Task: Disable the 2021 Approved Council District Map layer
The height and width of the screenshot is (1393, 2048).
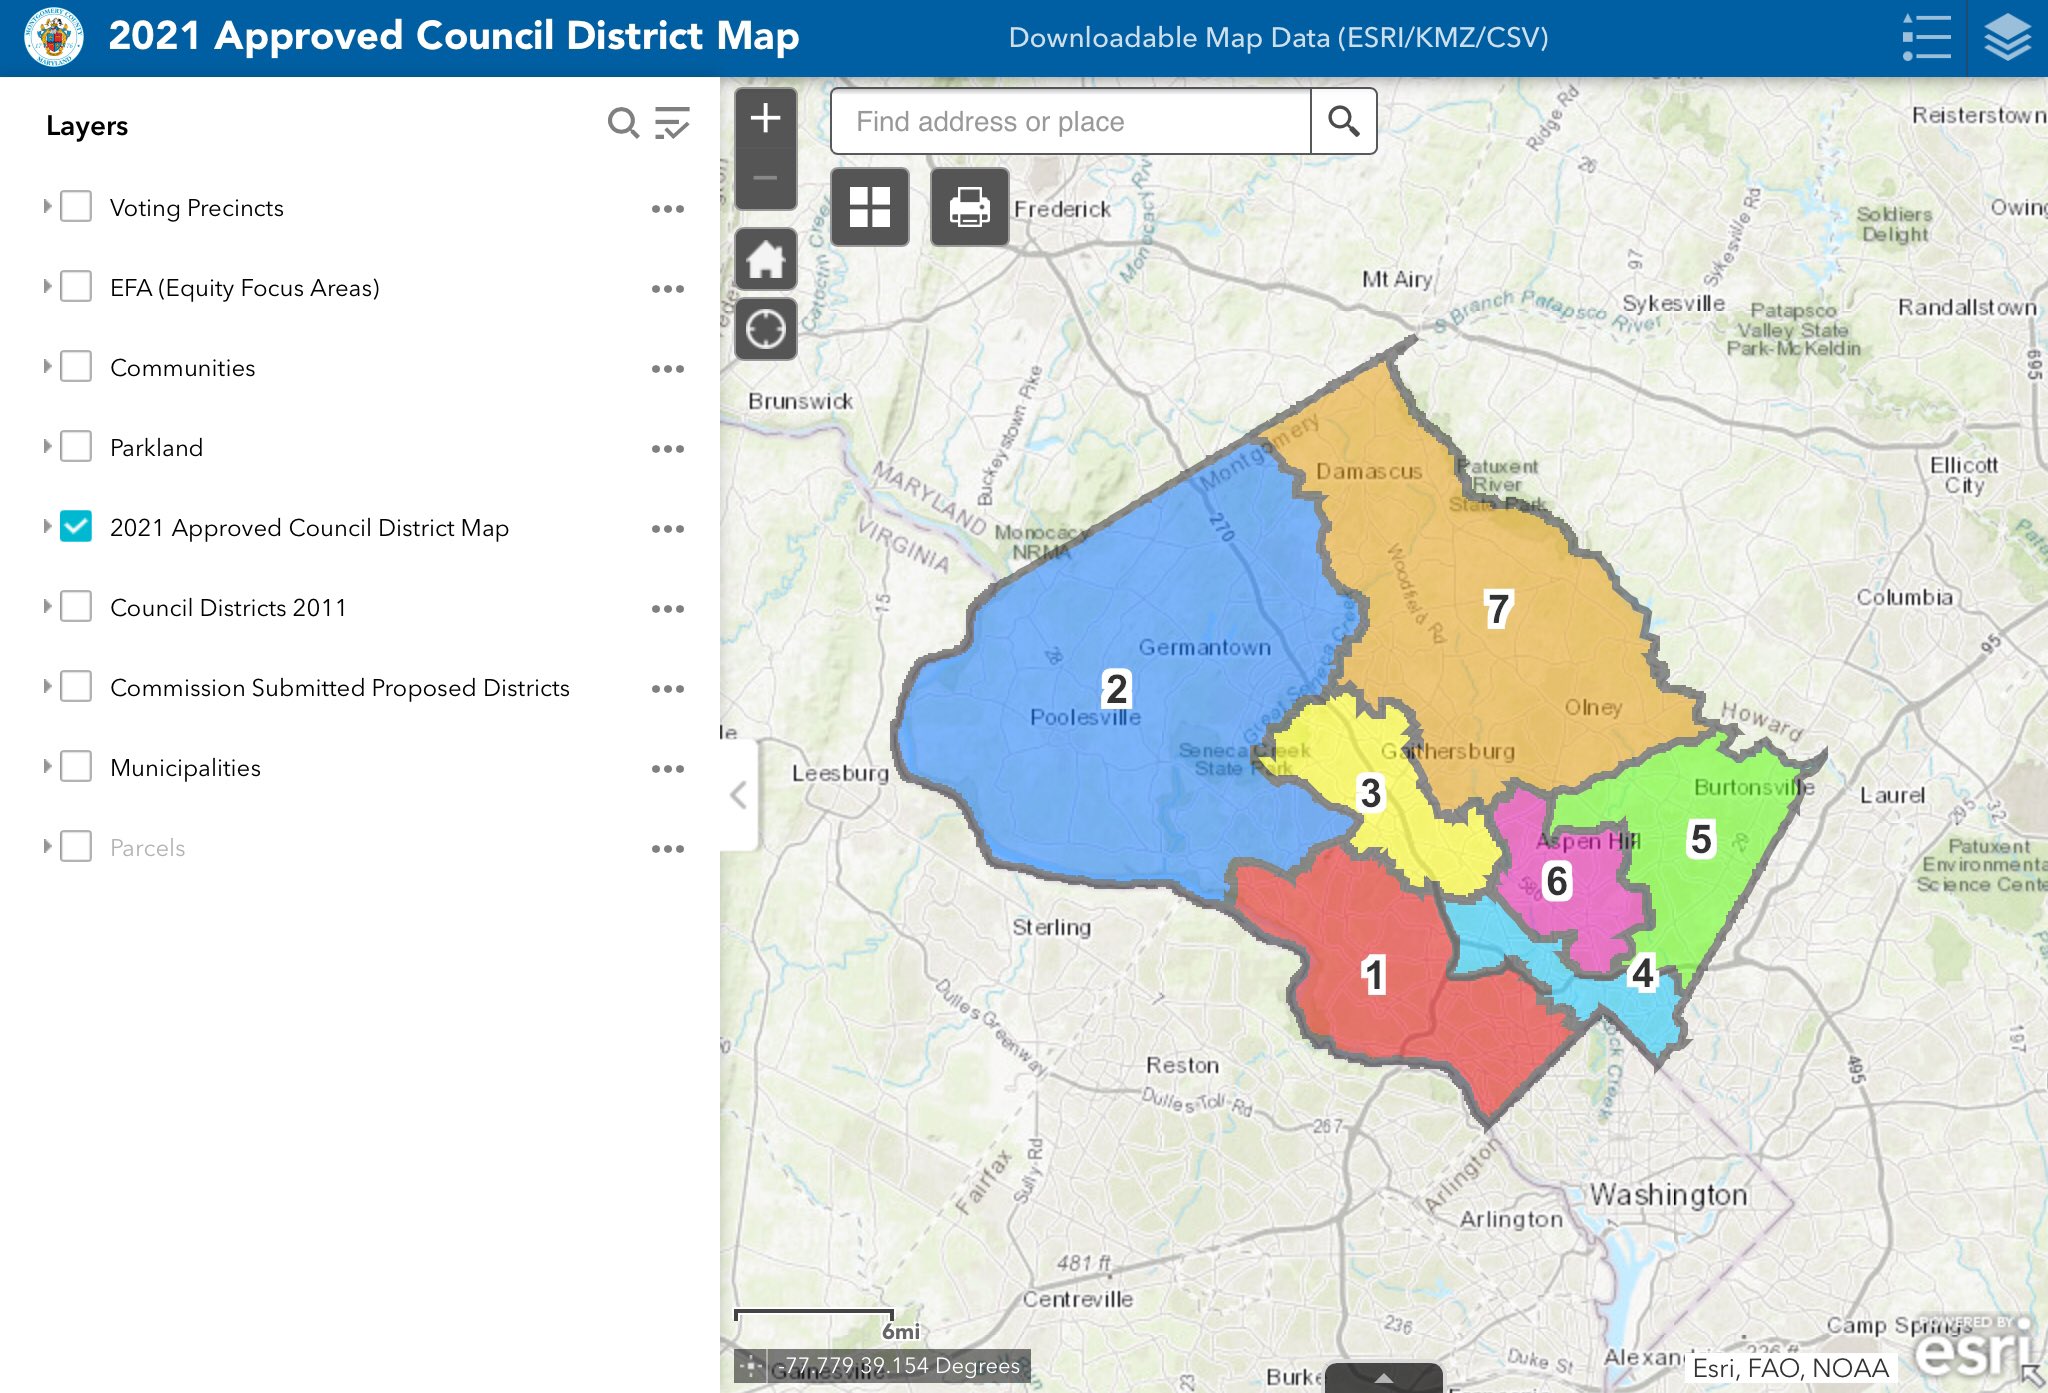Action: [75, 526]
